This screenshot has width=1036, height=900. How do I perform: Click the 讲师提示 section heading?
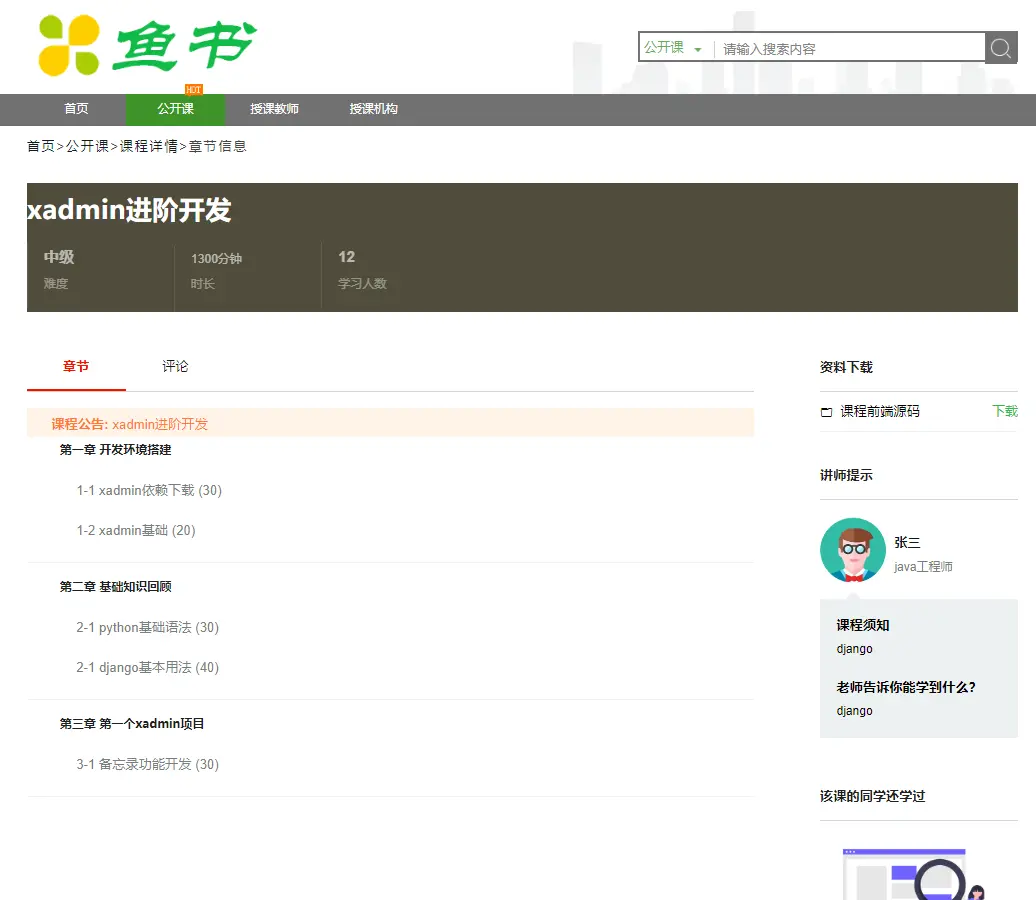846,475
